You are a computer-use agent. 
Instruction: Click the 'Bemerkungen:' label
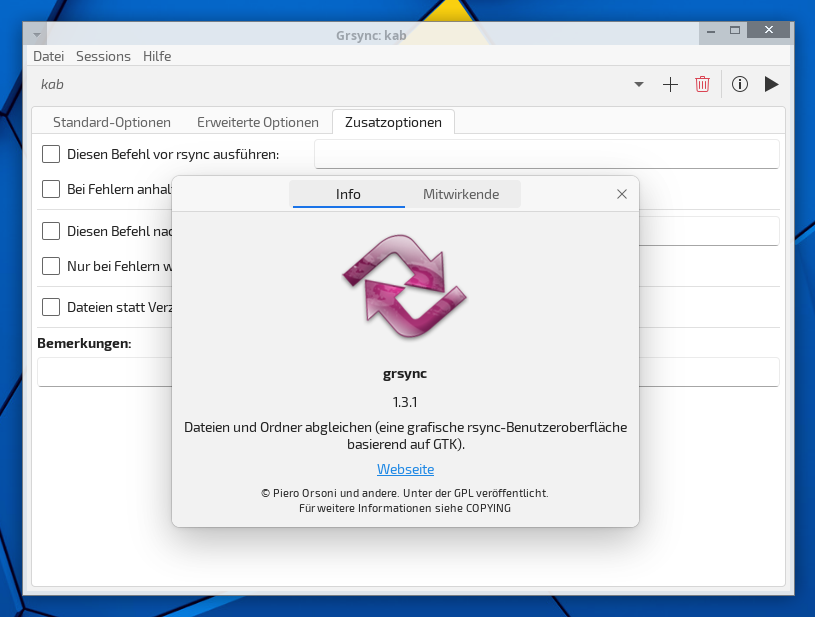point(84,344)
